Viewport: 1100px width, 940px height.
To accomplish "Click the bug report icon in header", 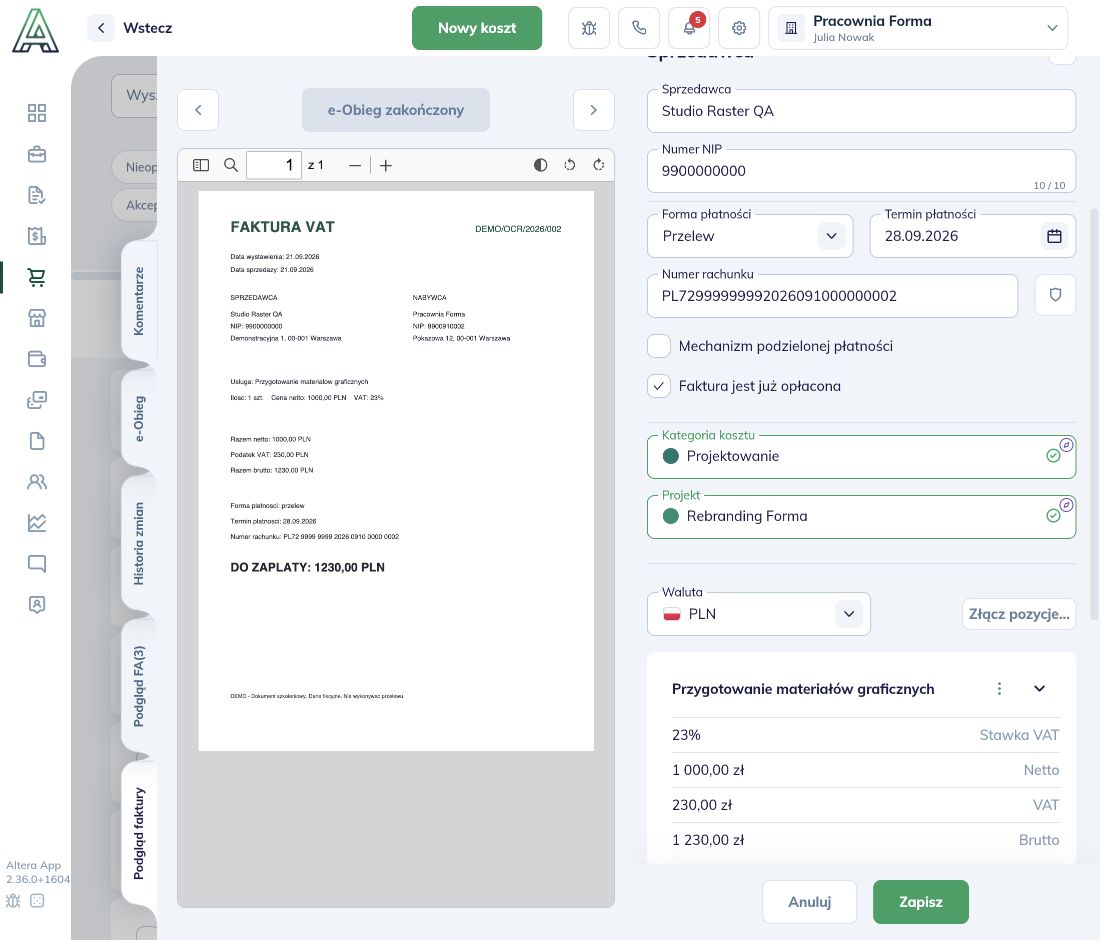I will click(589, 28).
